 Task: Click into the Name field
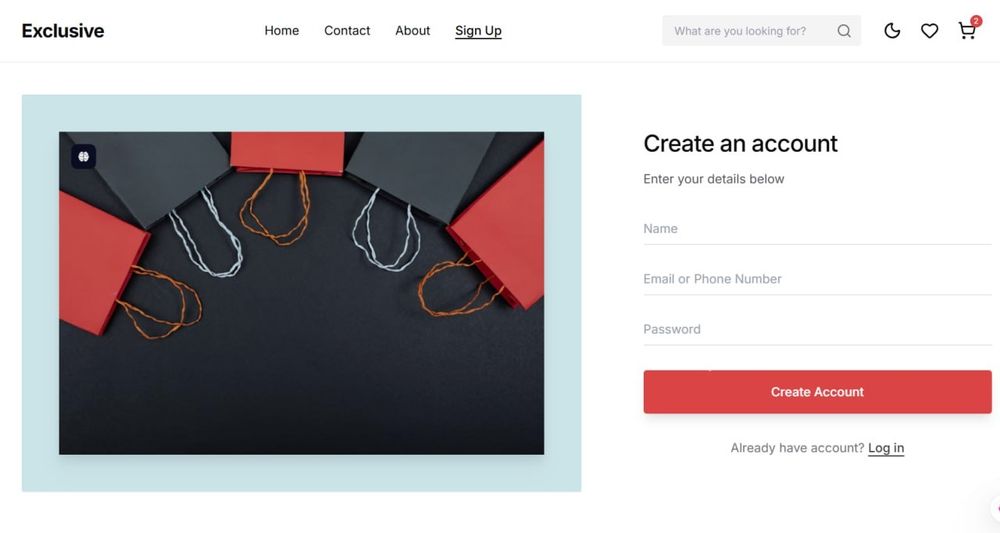(817, 229)
